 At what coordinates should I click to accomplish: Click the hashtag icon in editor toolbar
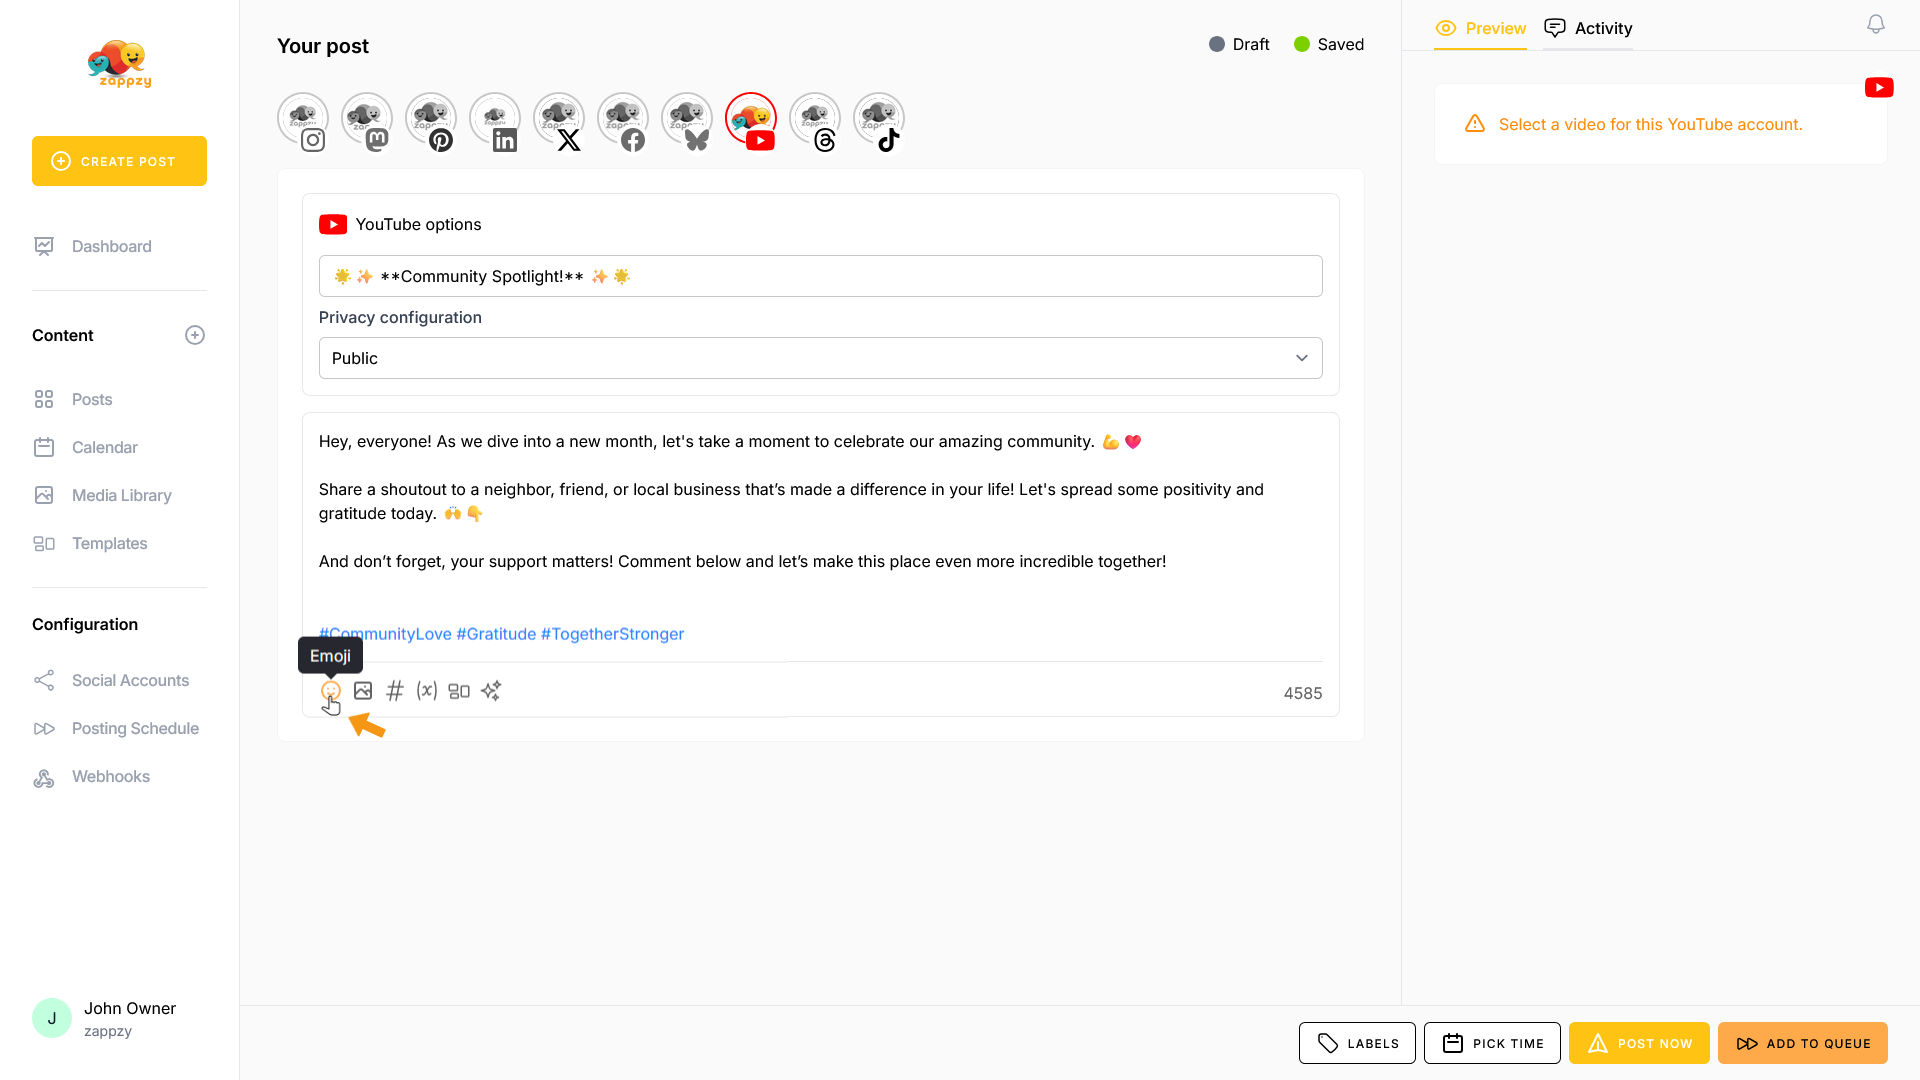pos(395,691)
